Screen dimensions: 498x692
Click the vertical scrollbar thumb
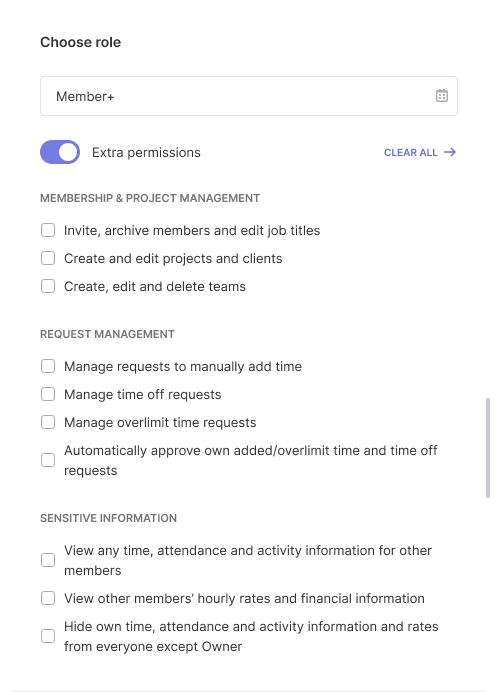tap(488, 448)
